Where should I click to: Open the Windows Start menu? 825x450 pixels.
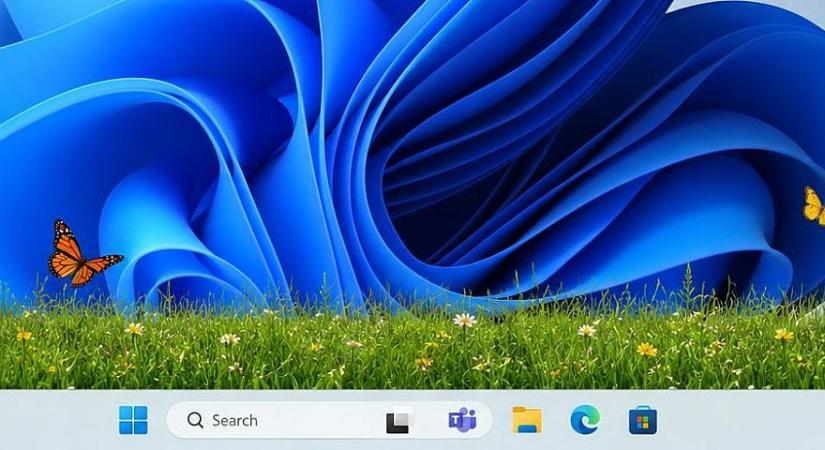tap(133, 420)
